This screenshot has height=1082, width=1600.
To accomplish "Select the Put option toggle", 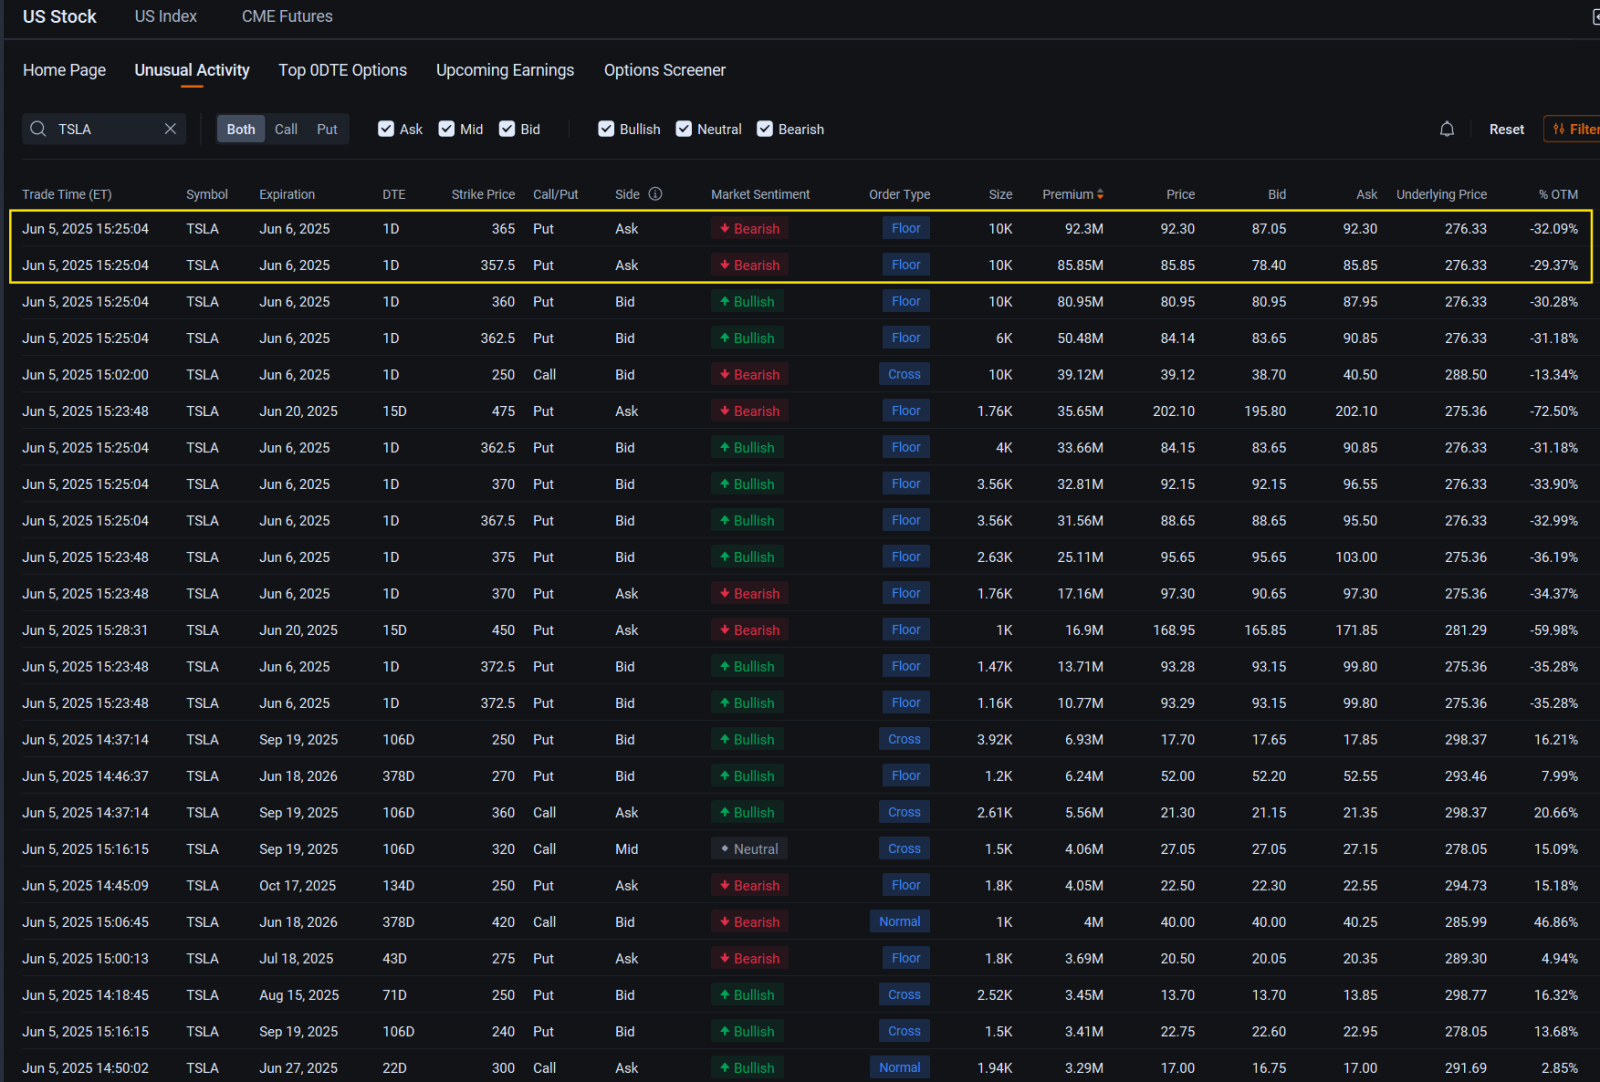I will (327, 129).
